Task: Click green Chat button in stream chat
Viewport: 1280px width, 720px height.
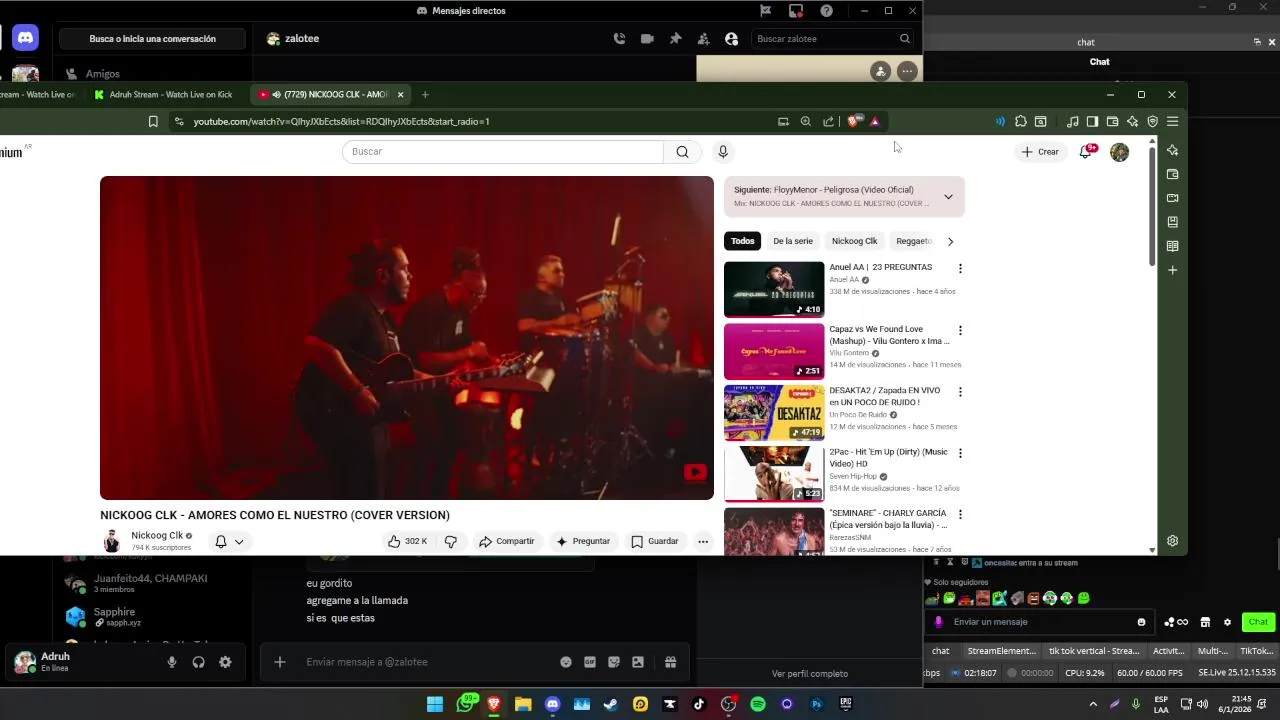Action: click(1258, 622)
